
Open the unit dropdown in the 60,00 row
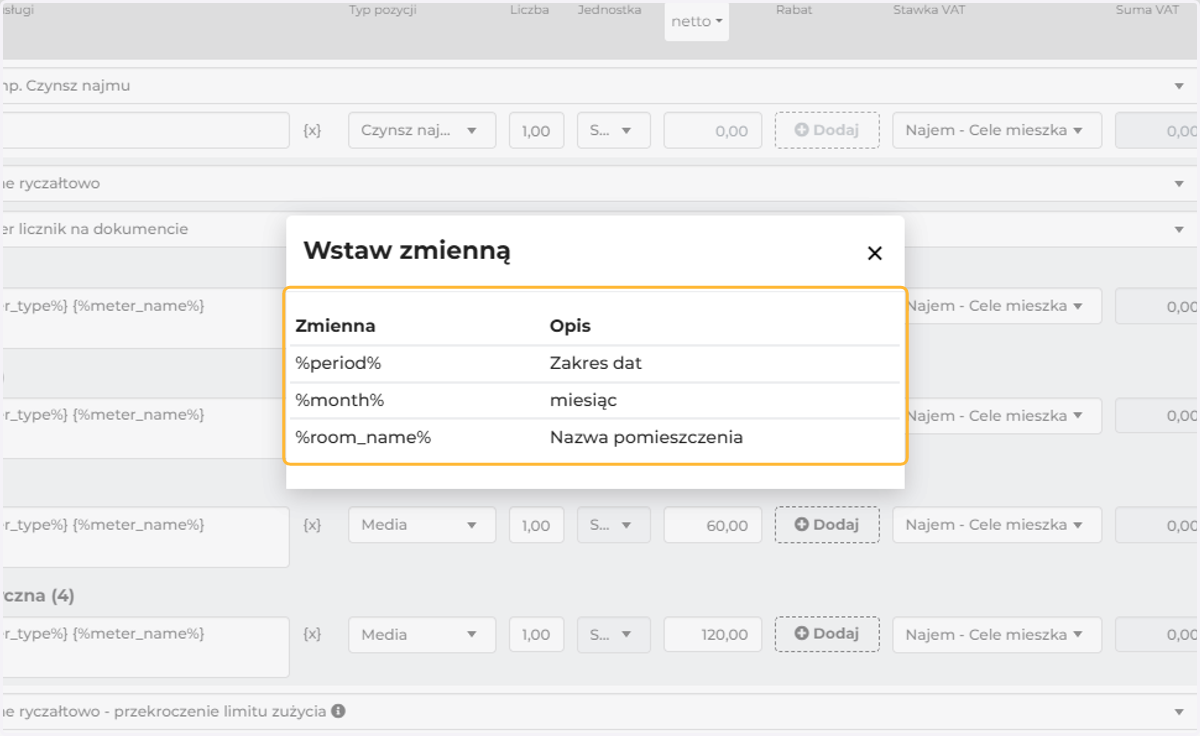point(614,525)
